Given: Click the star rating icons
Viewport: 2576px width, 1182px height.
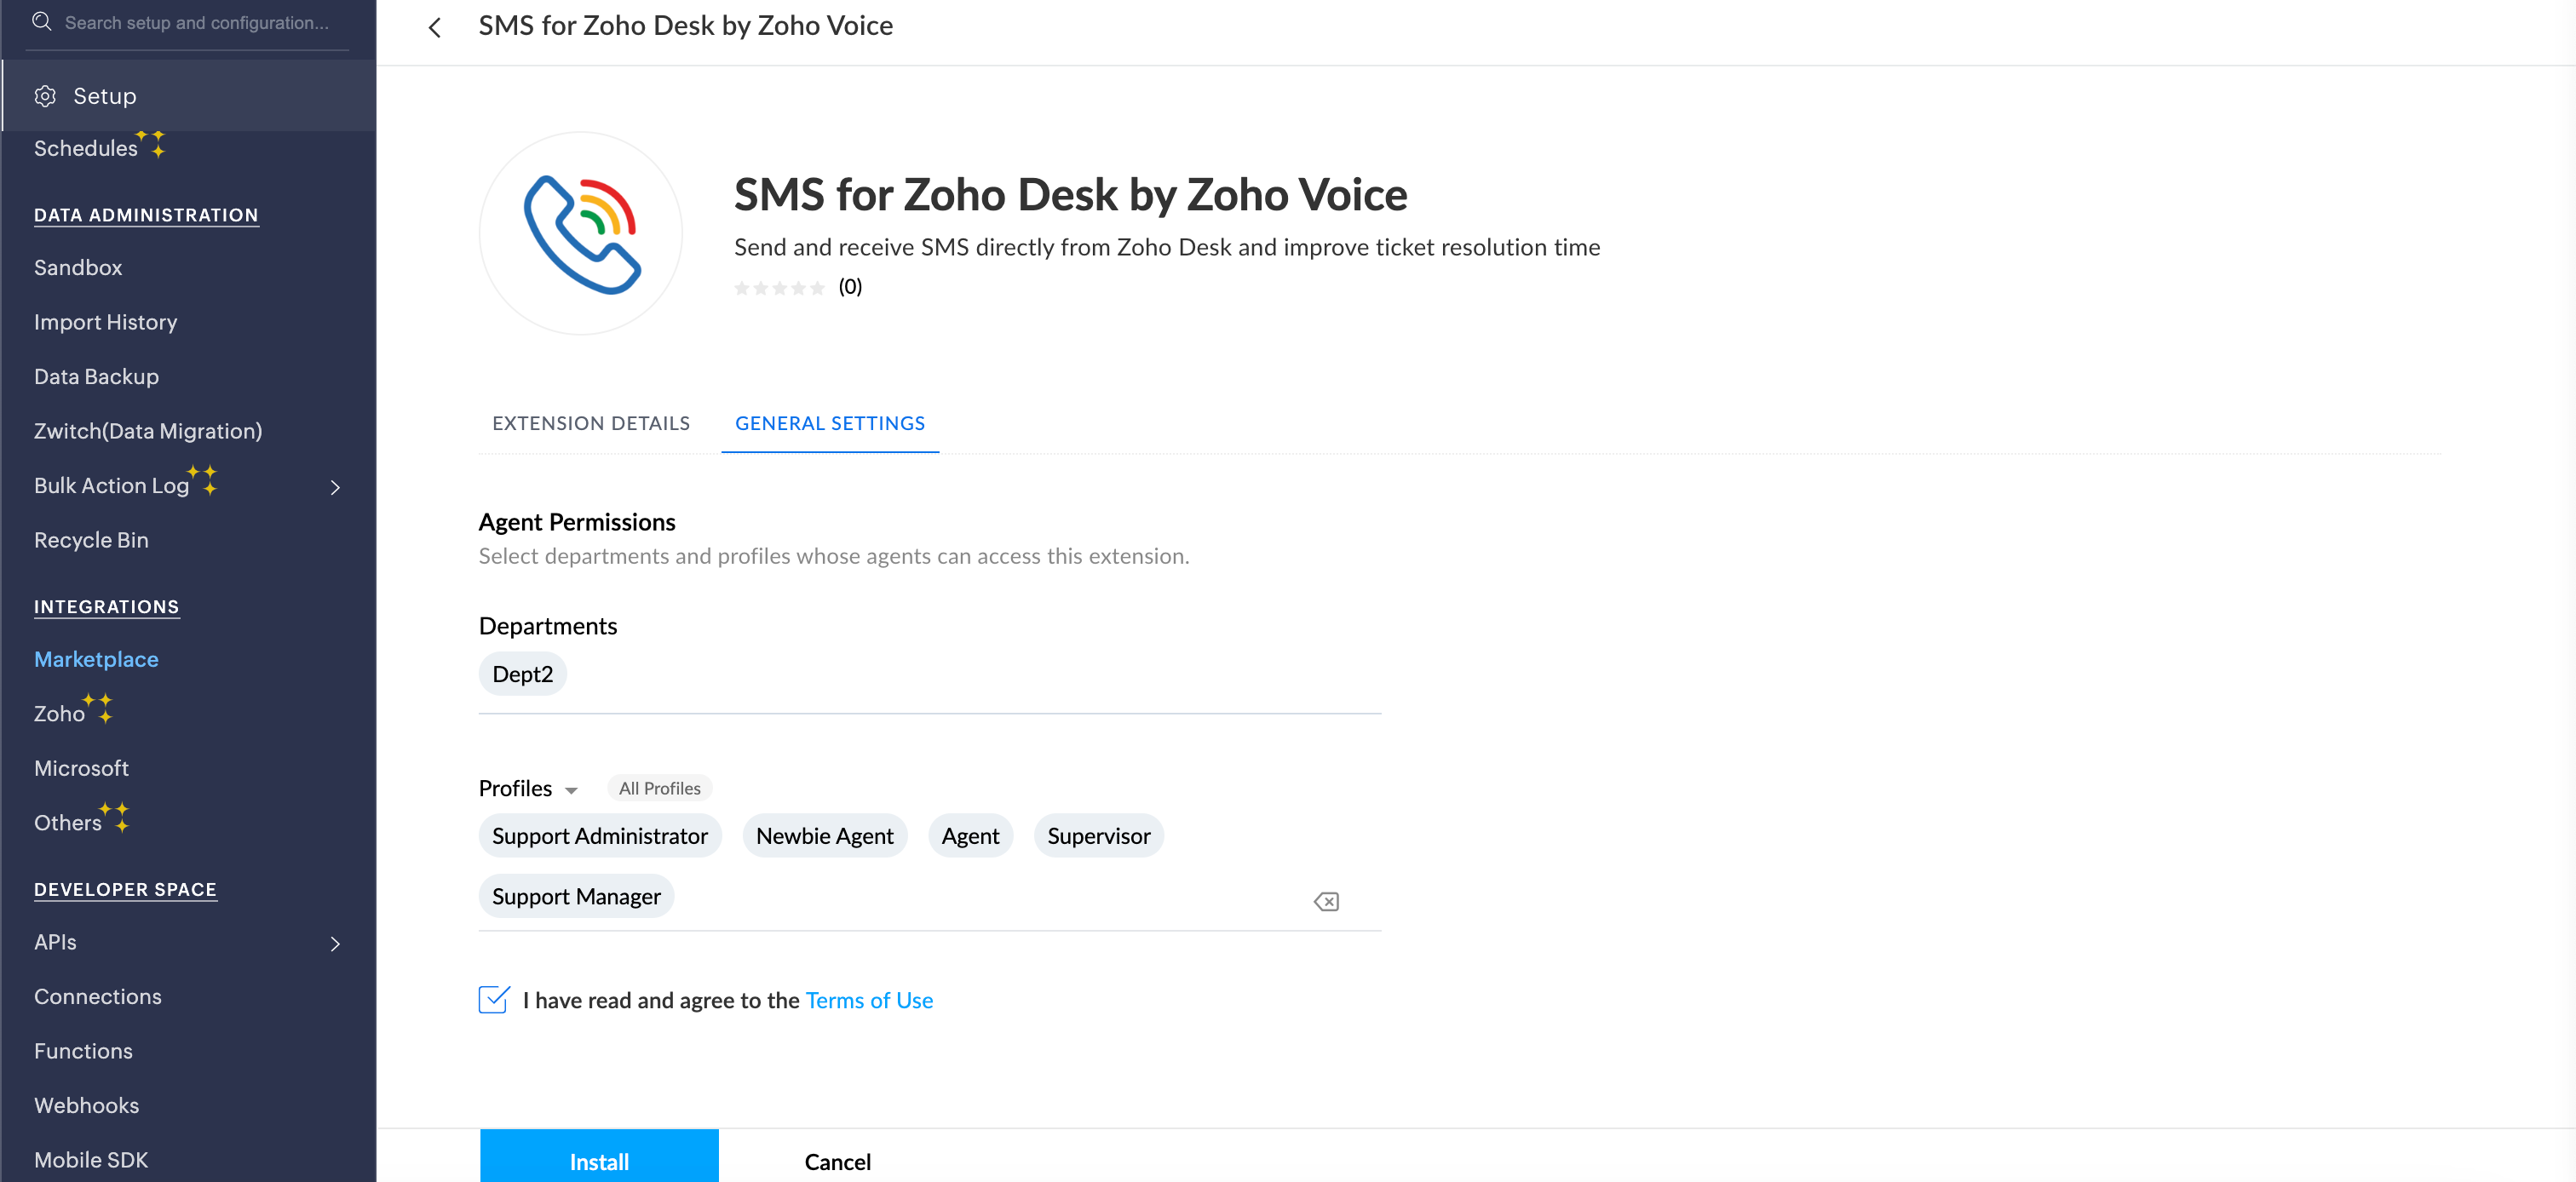Looking at the screenshot, I should click(779, 288).
